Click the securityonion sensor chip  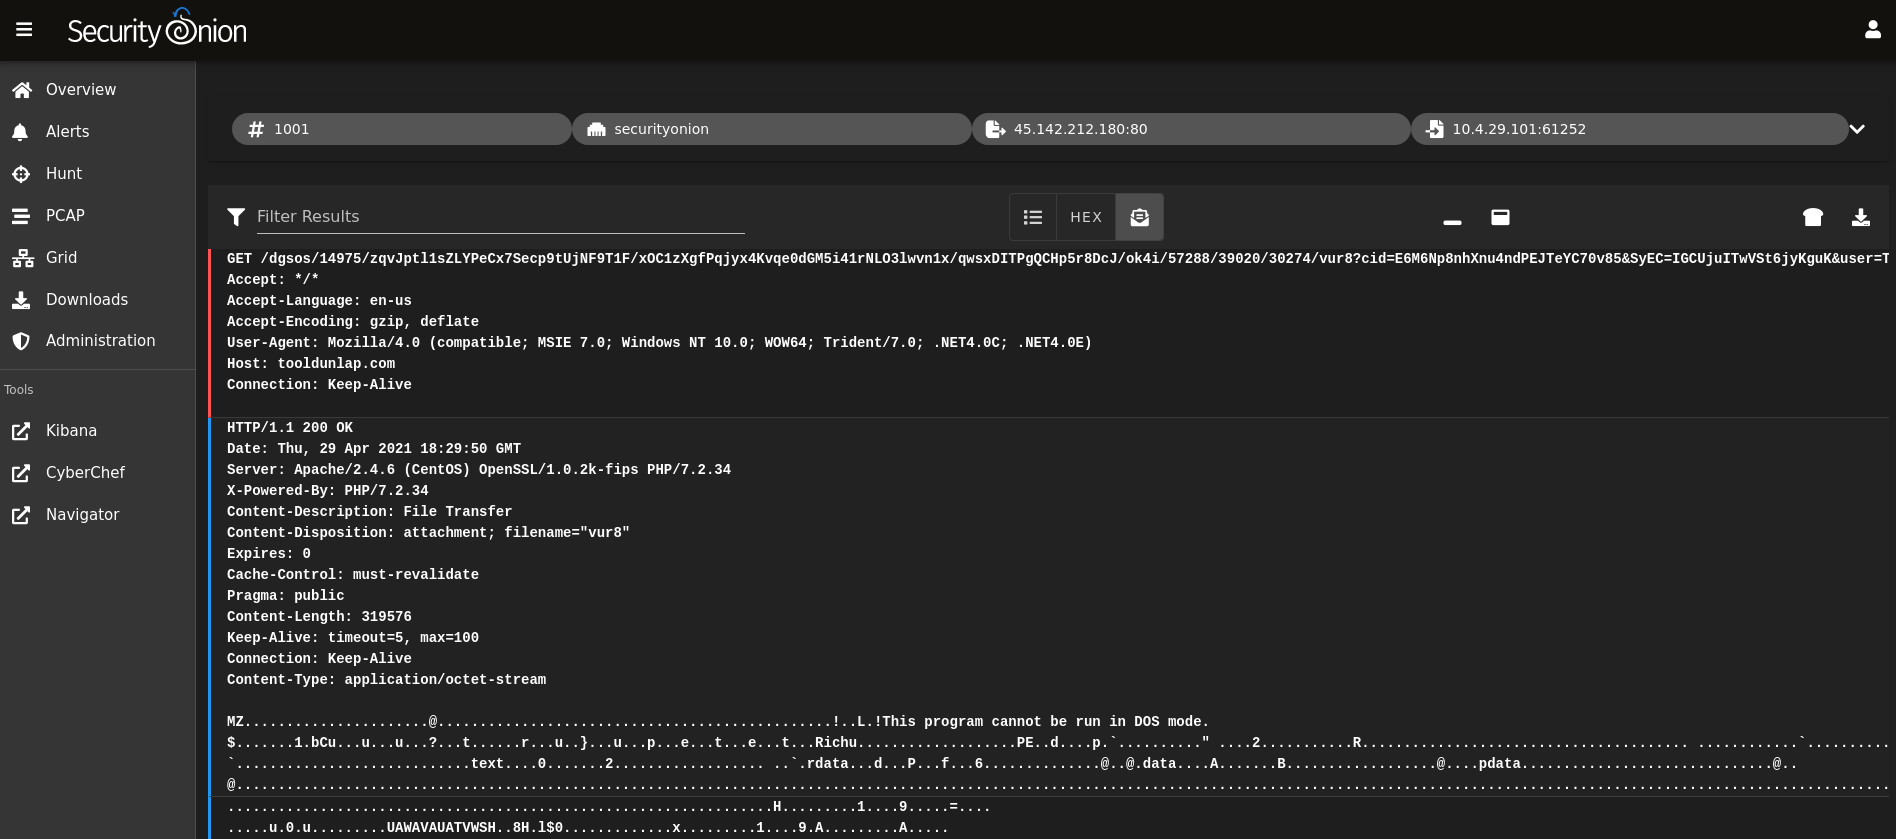771,129
